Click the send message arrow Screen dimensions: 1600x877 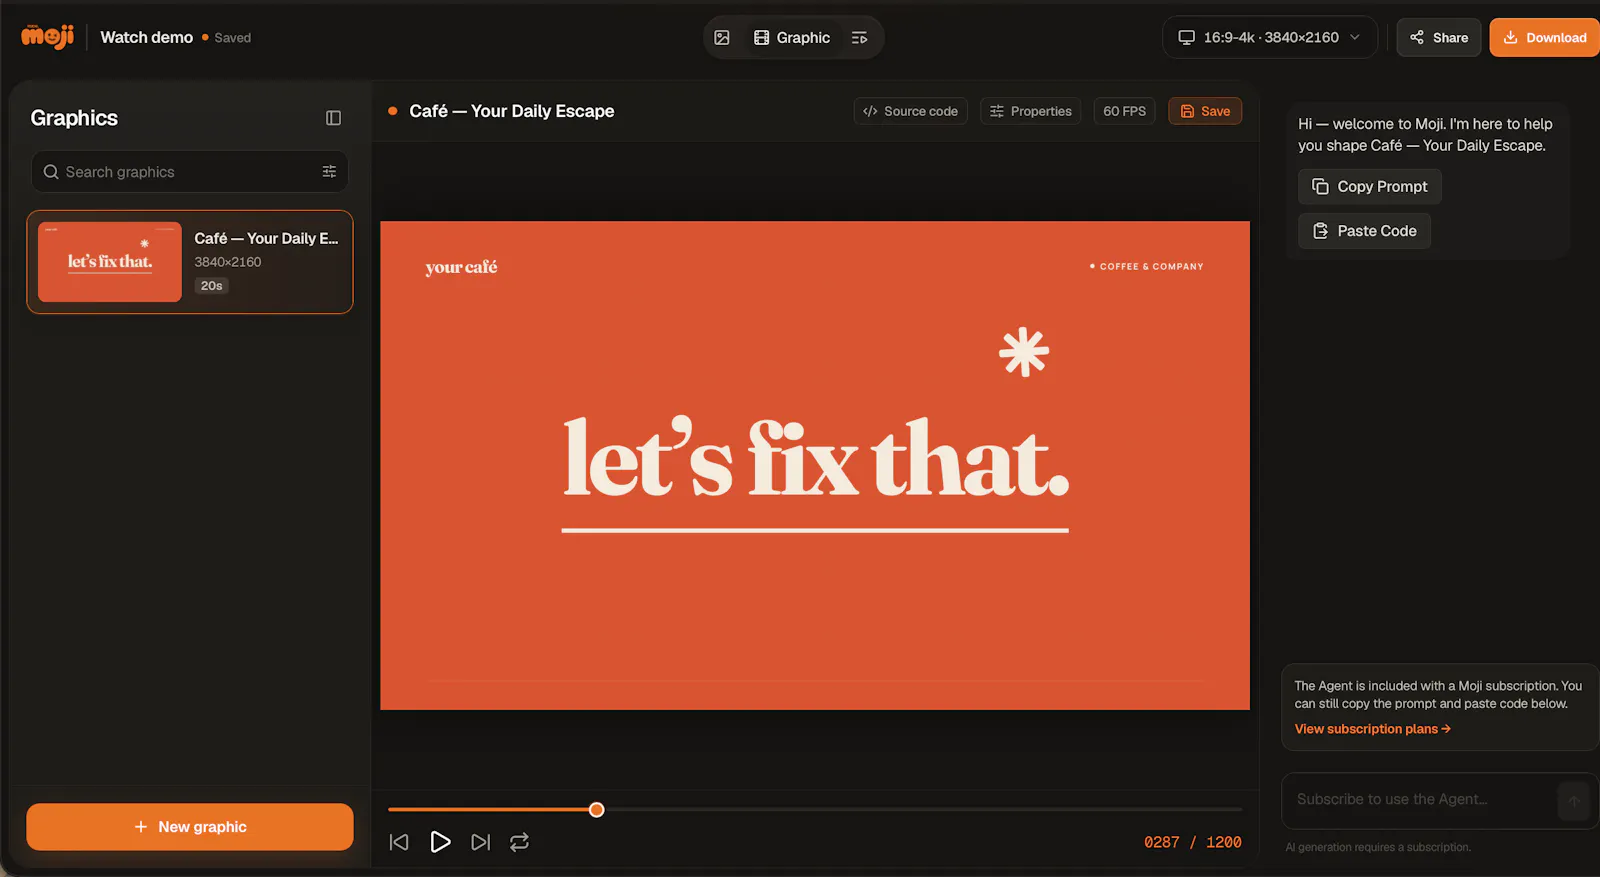(1574, 801)
